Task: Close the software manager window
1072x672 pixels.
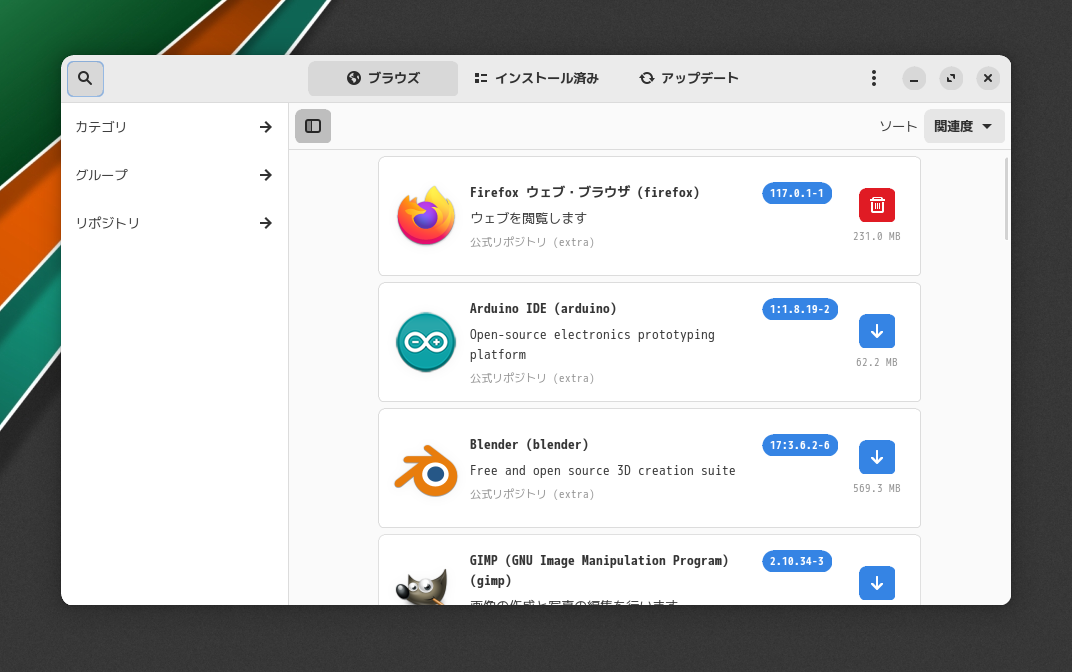Action: (x=988, y=79)
